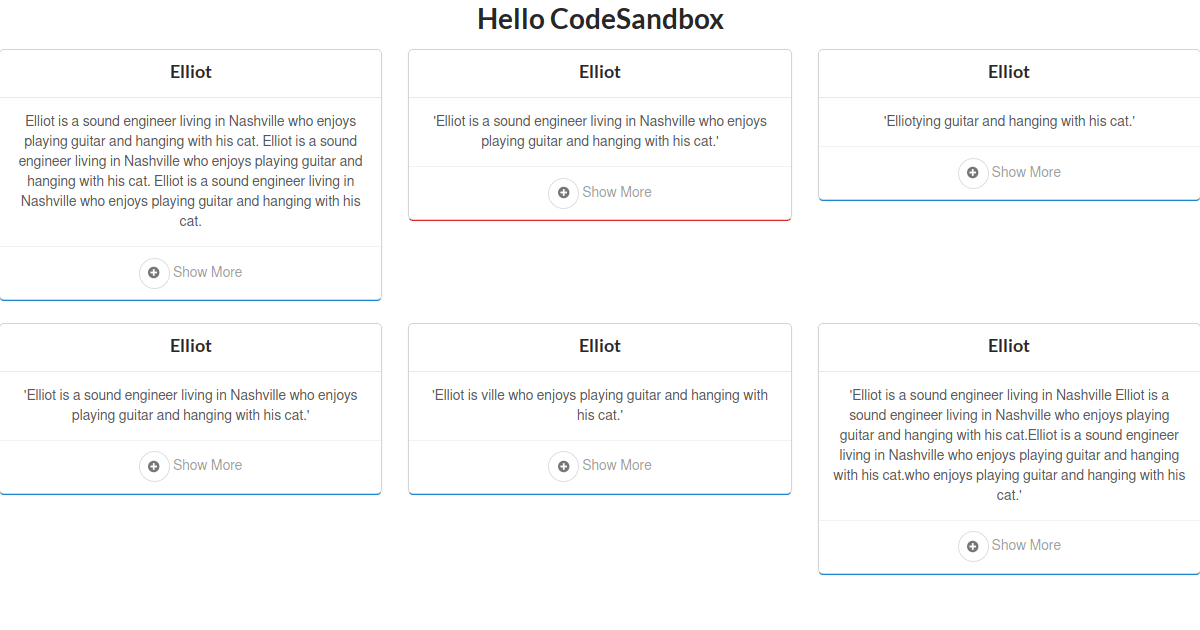Select the Elliot heading on the bottom-left card
This screenshot has height=630, width=1200.
click(190, 346)
